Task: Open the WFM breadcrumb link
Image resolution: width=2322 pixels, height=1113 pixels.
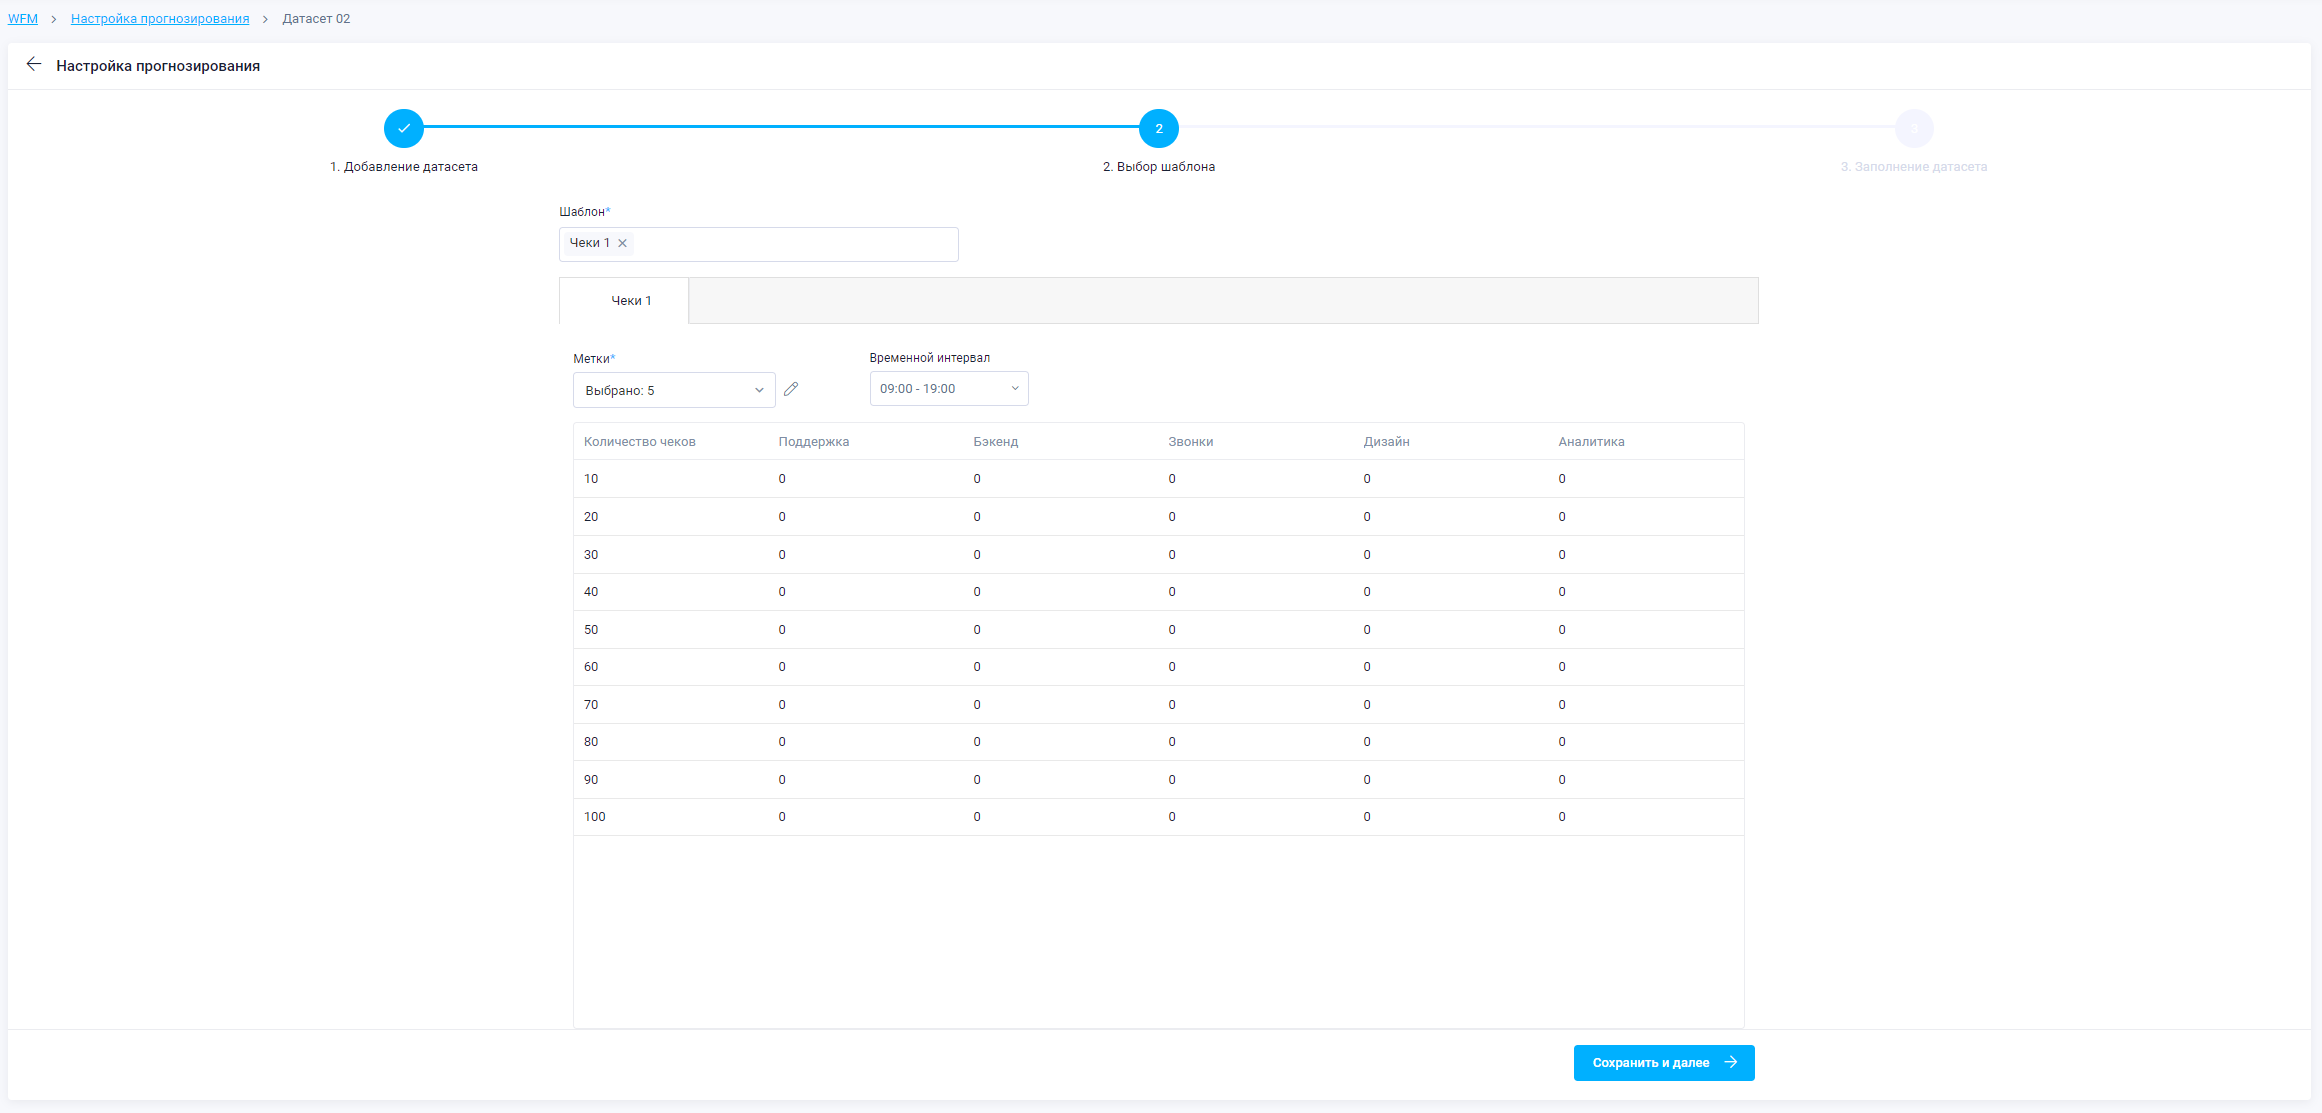Action: tap(23, 19)
